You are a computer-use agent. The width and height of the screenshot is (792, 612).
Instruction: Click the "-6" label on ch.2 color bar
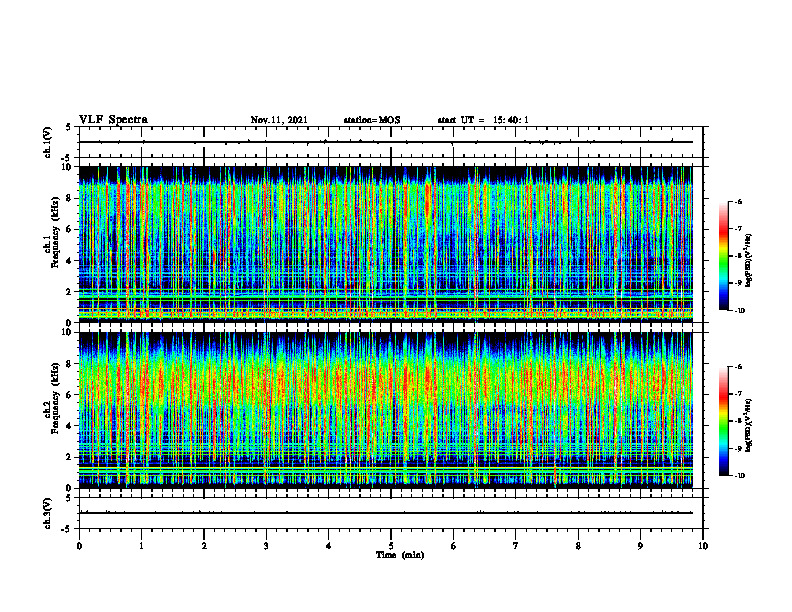tap(738, 367)
